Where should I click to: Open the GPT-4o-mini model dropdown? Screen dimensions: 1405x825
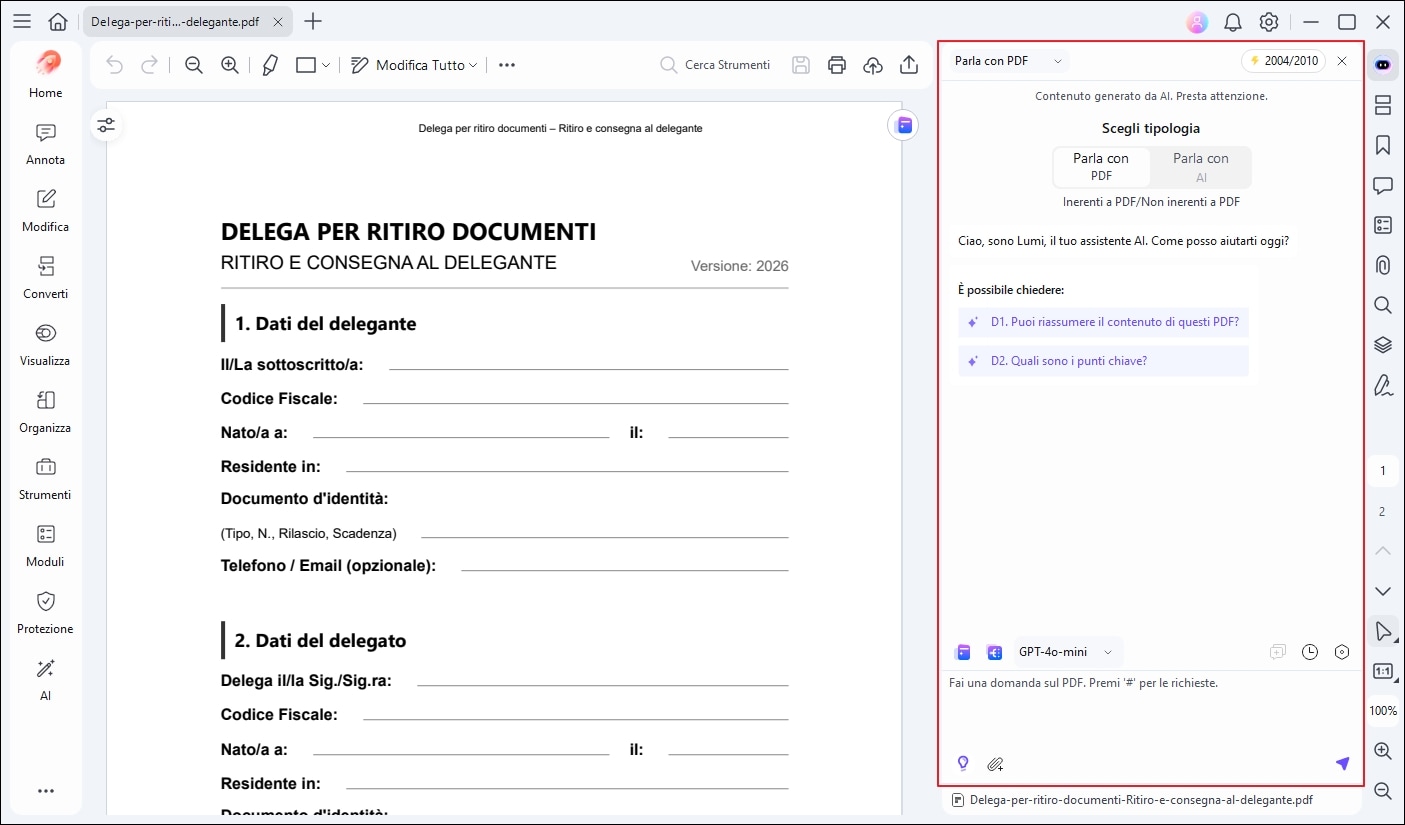coord(1067,652)
